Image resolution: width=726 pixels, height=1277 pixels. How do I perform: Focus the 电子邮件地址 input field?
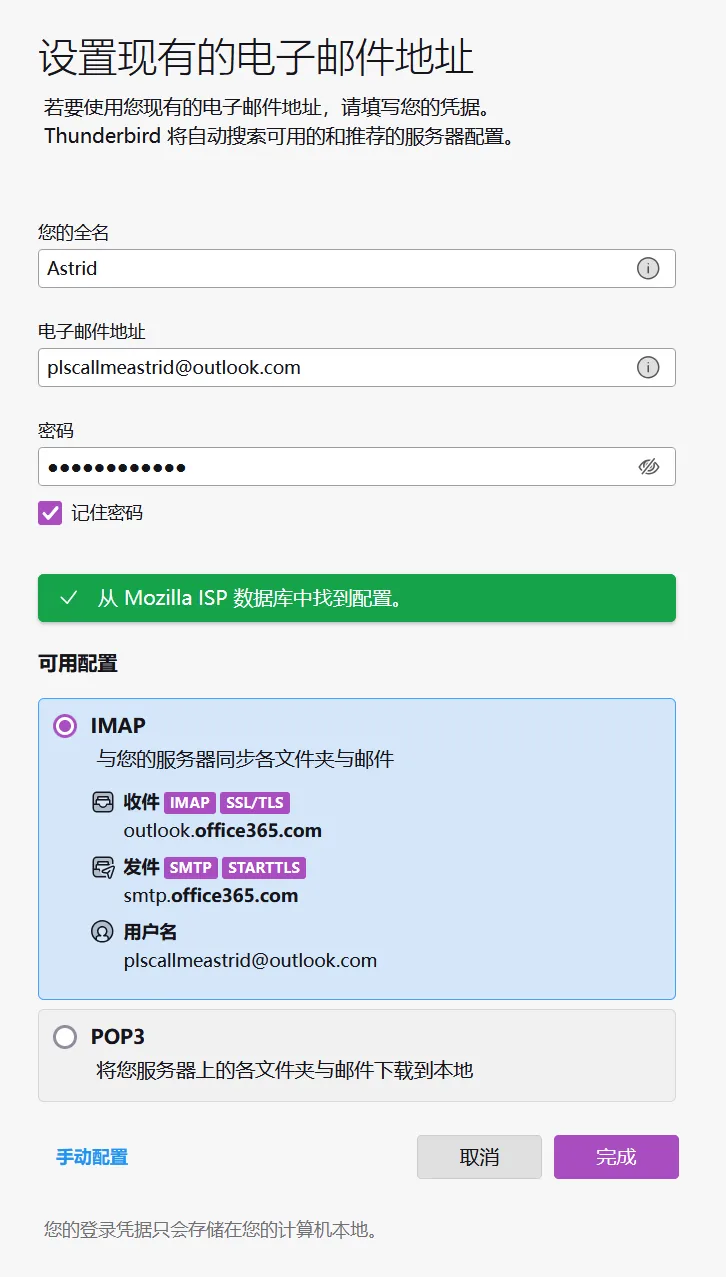357,367
